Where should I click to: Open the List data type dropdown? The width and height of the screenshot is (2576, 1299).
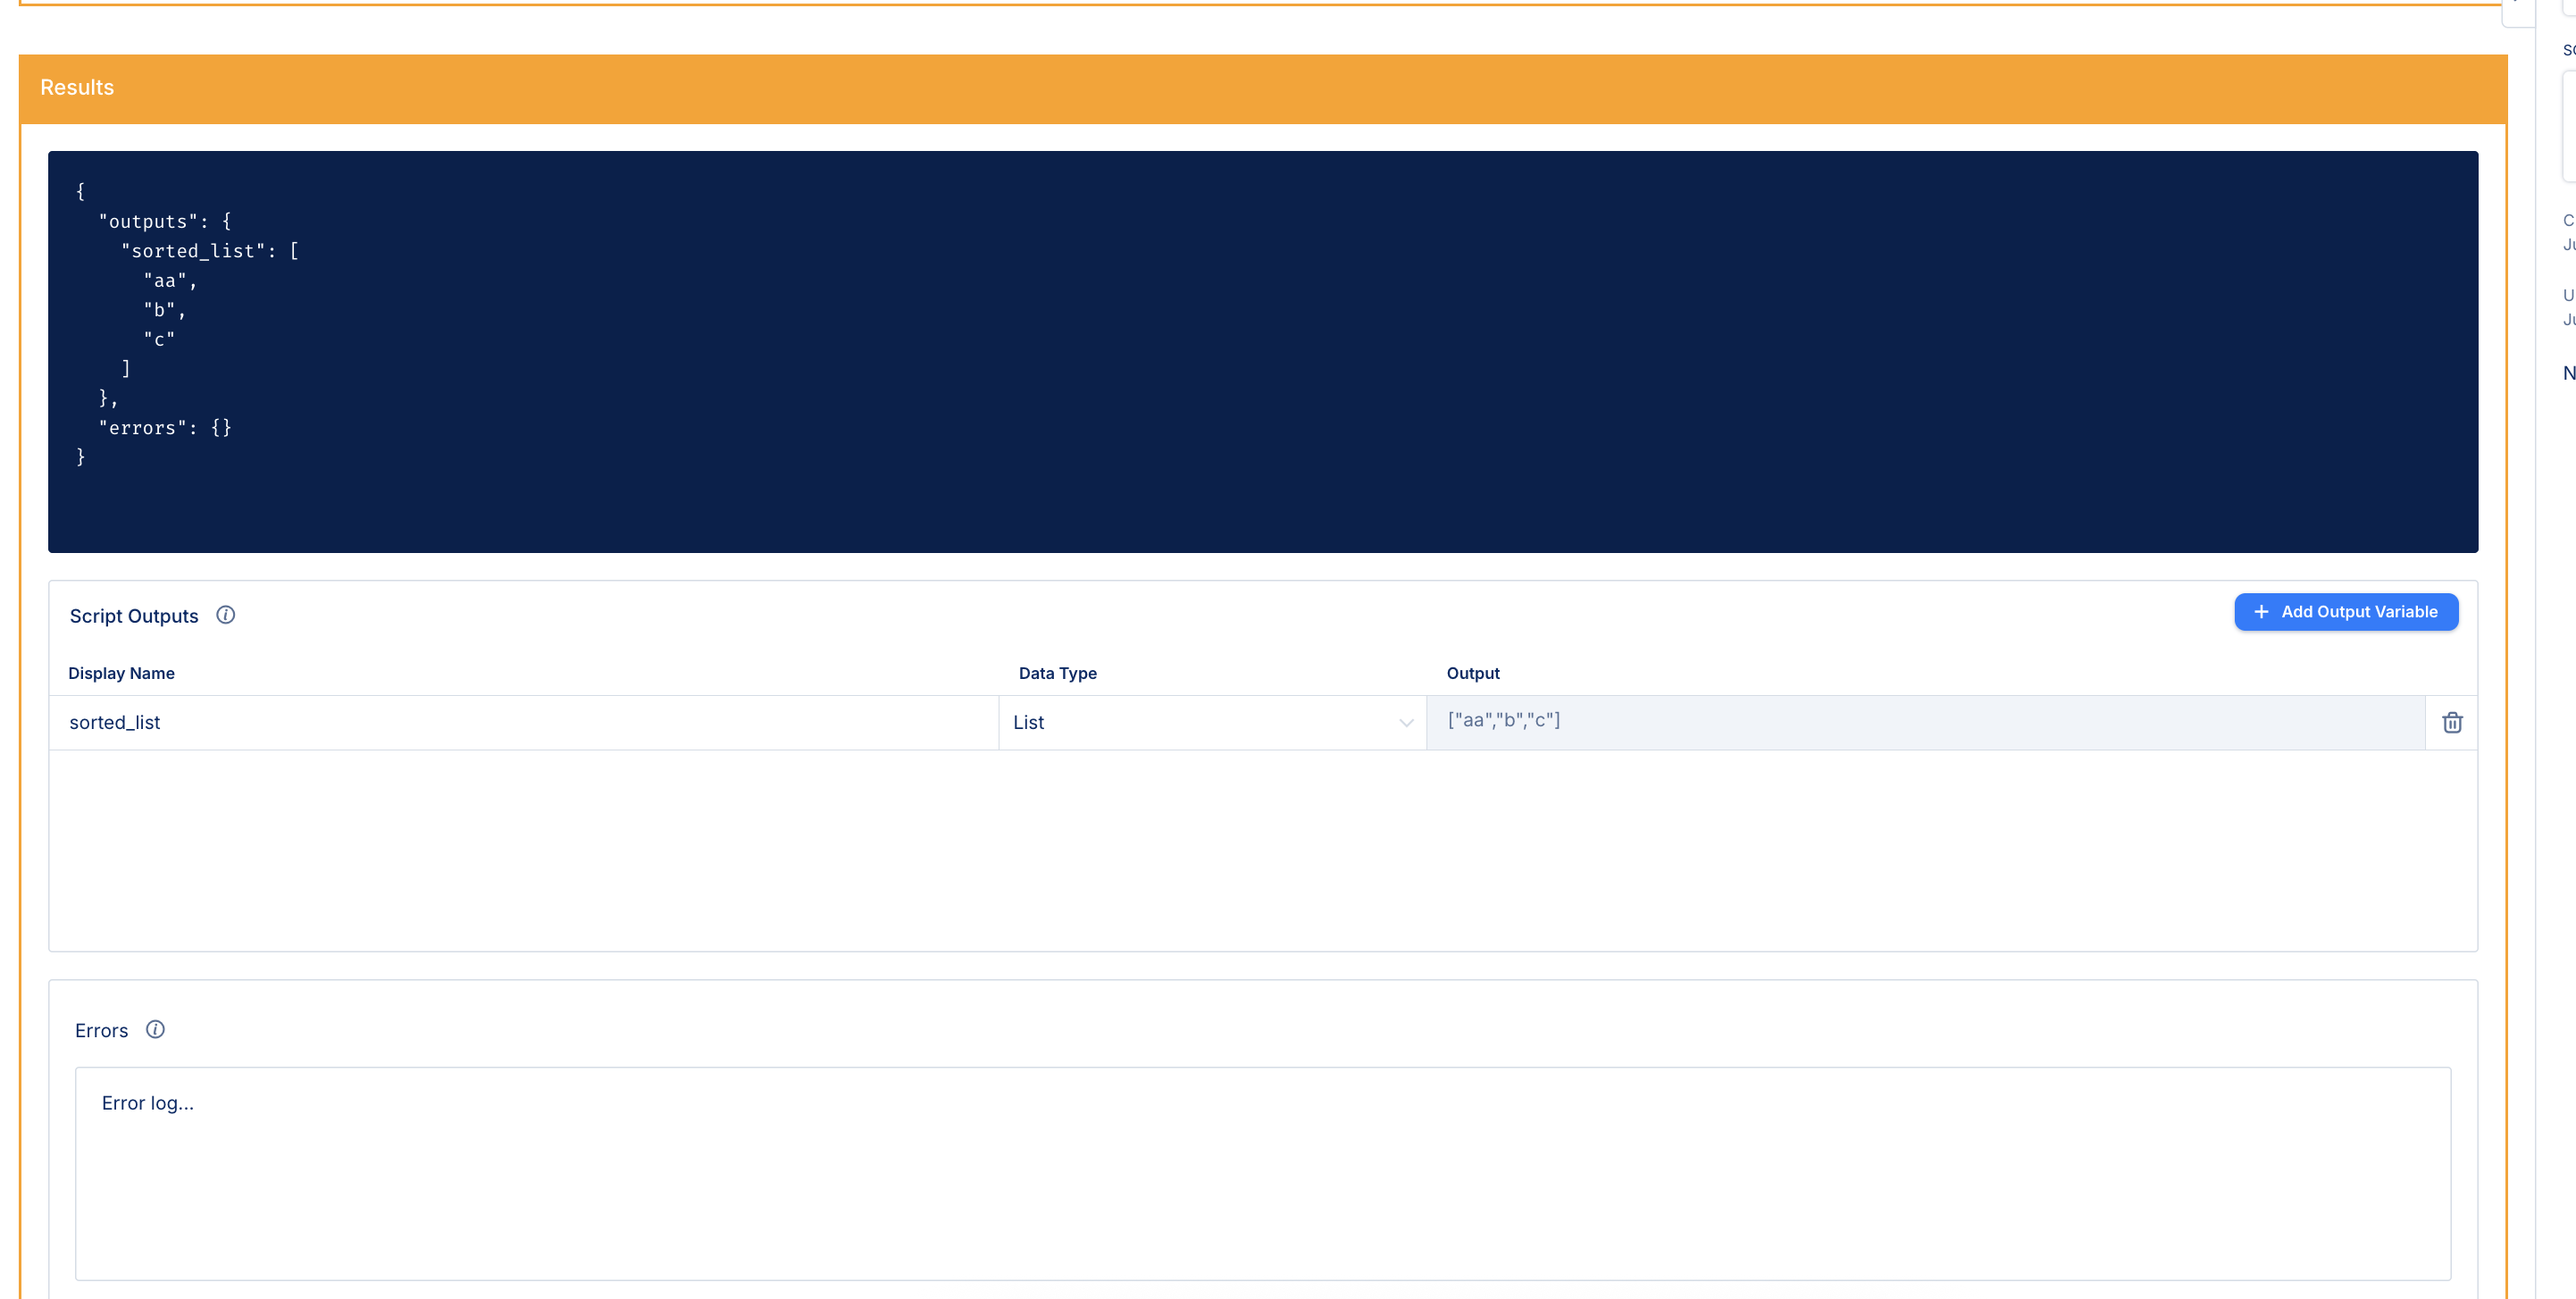[1211, 722]
